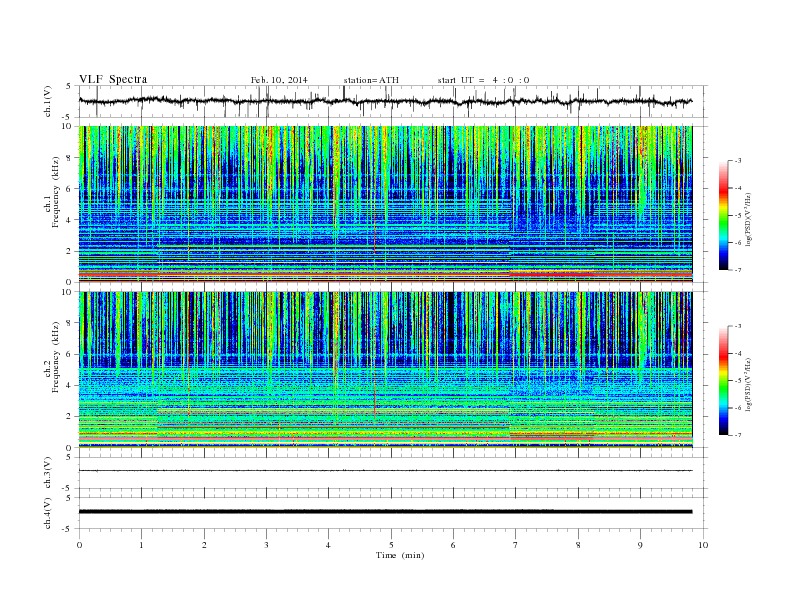Click the "4" kHz tick on ch.2 spectrogram
Screen dimensions: 792x612
point(68,386)
